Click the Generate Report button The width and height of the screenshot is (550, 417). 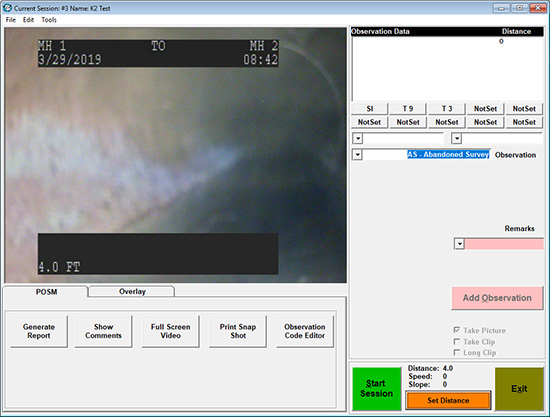(x=39, y=331)
